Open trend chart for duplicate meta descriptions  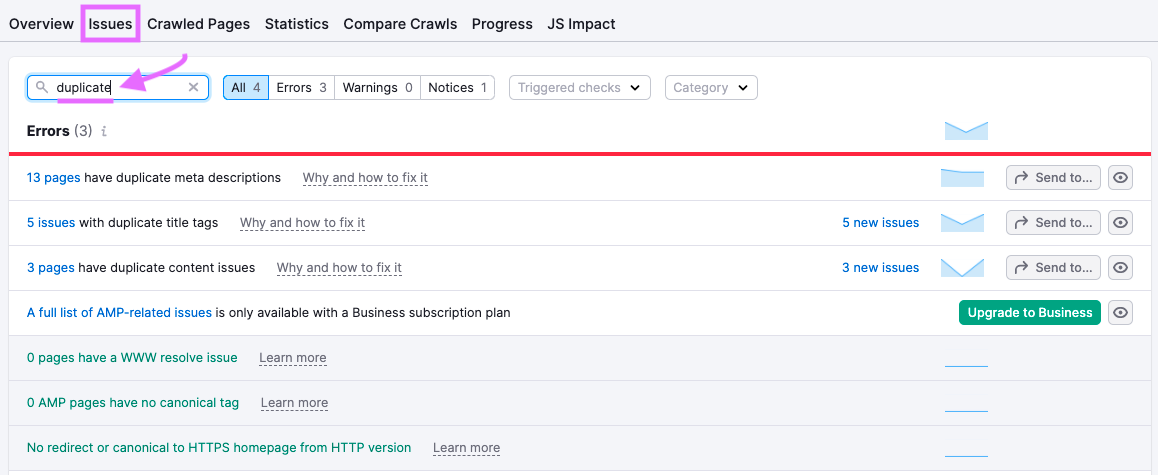962,178
